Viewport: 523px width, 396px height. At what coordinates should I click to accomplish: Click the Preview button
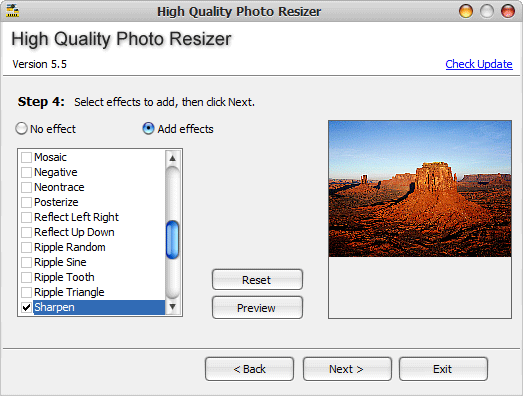[257, 308]
